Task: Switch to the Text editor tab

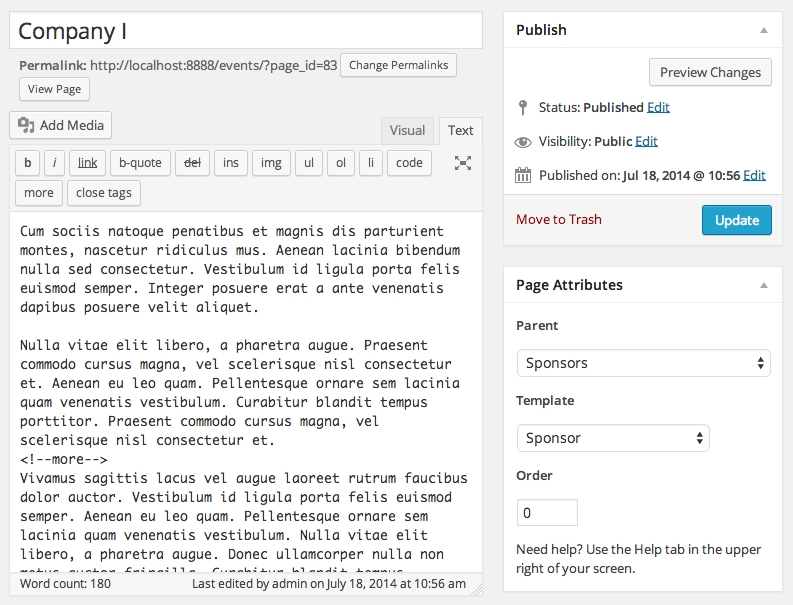Action: point(461,131)
